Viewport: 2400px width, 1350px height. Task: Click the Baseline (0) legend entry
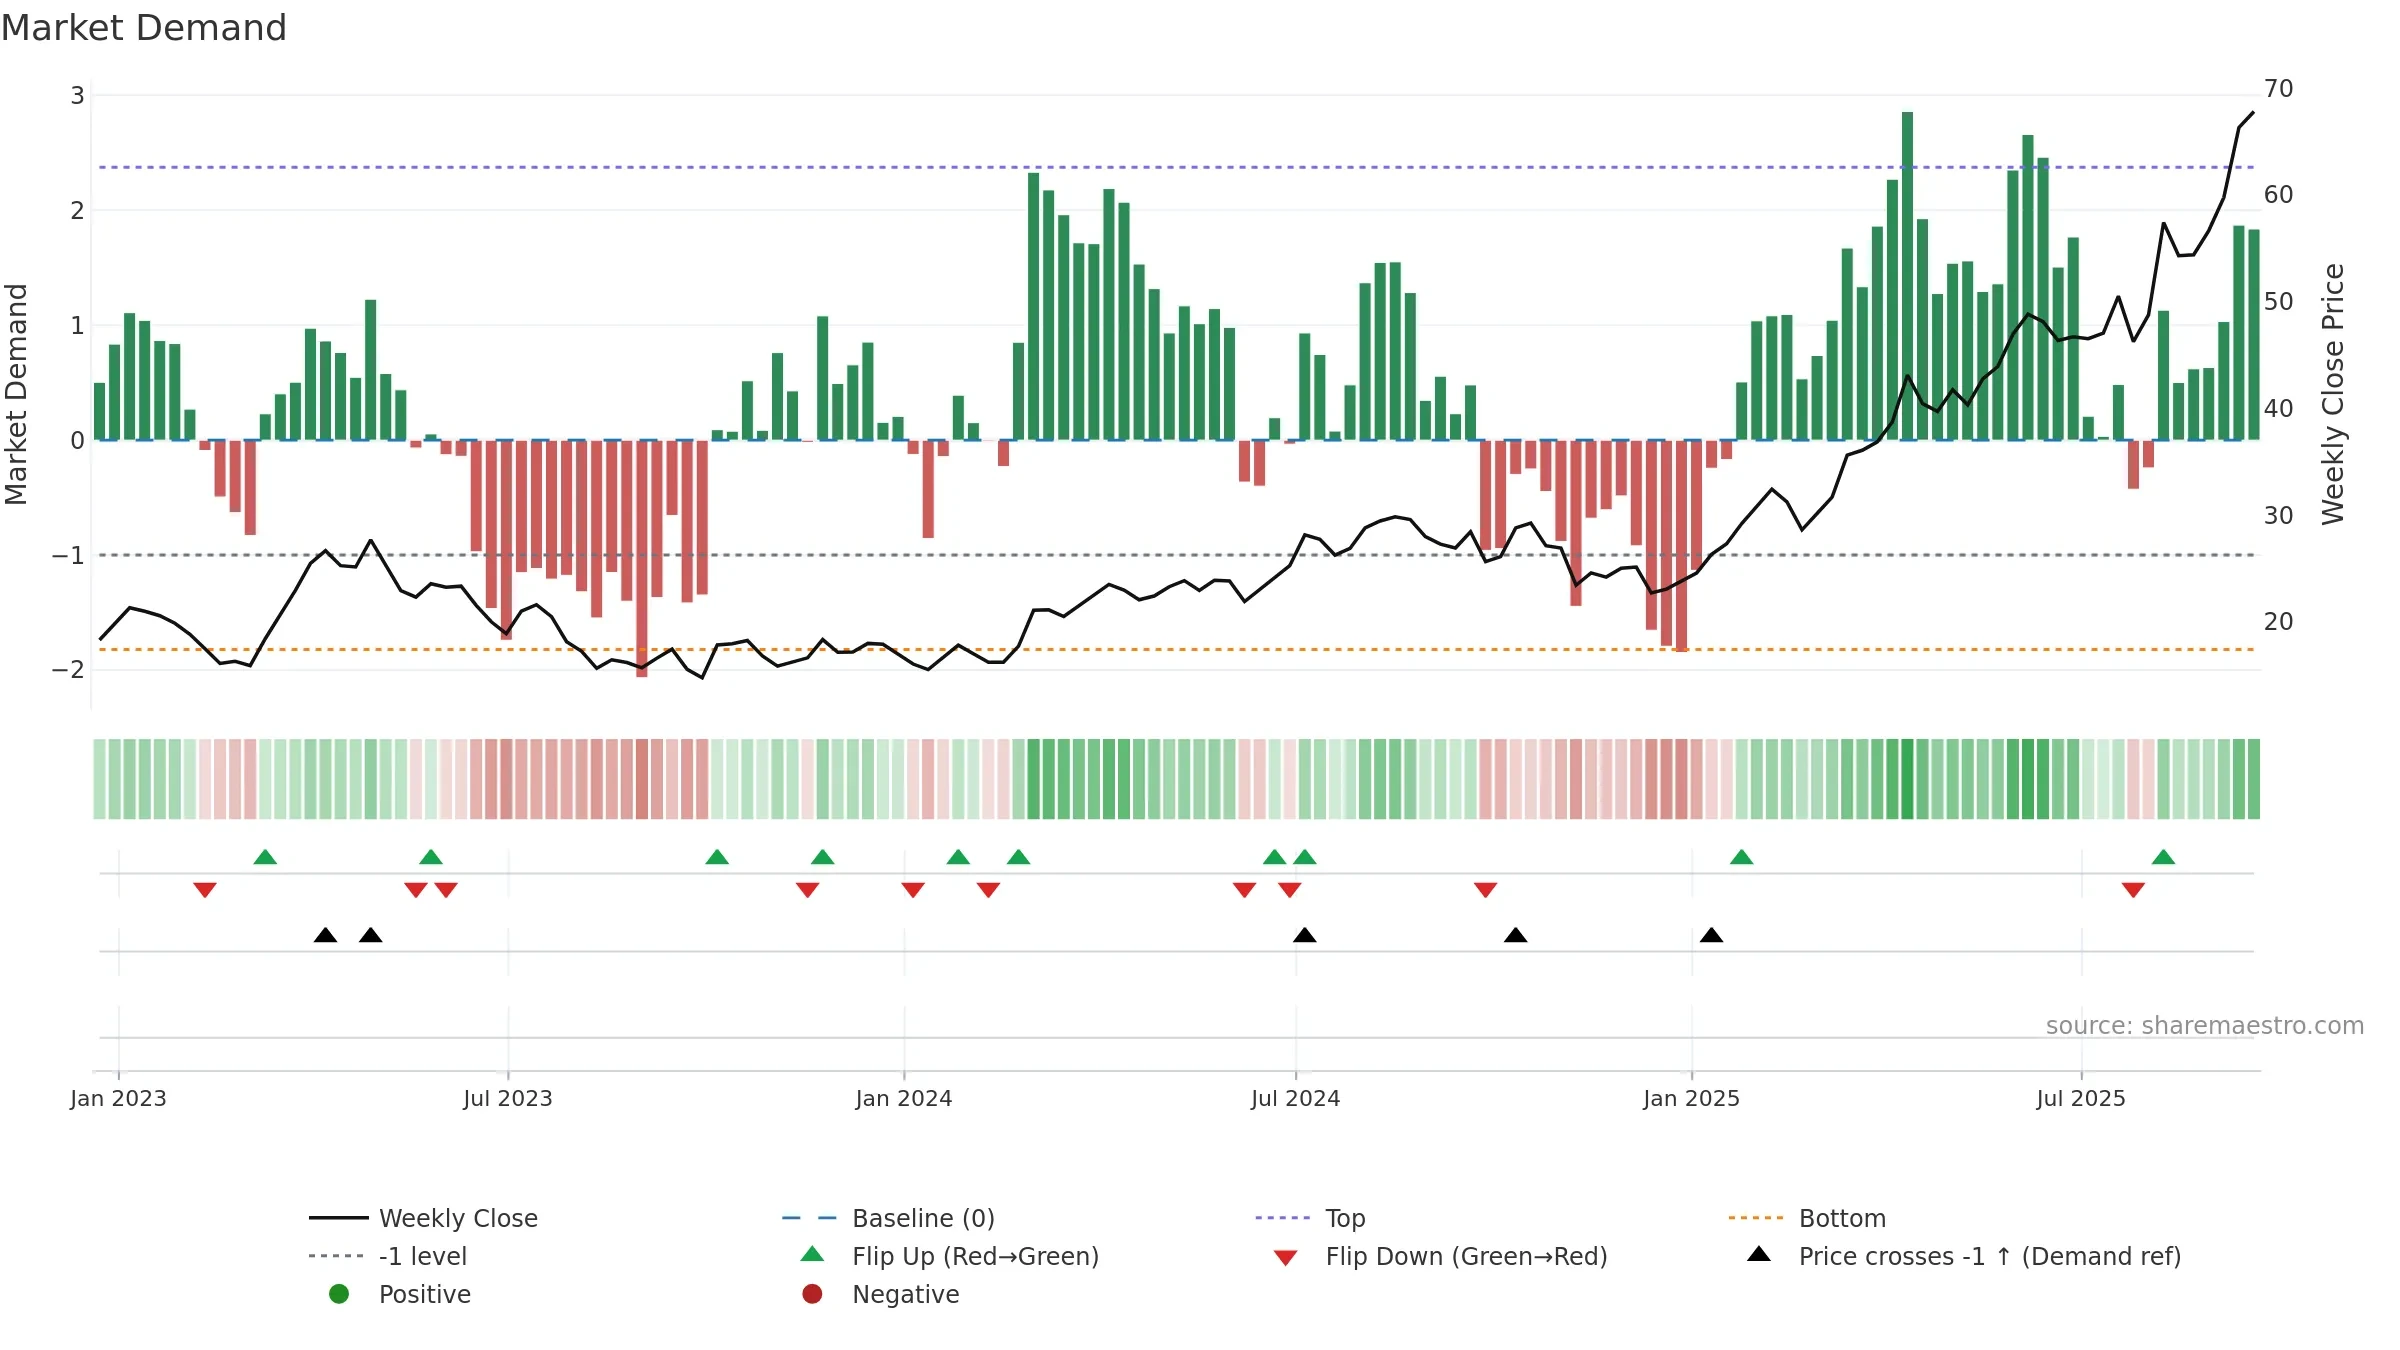coord(888,1218)
